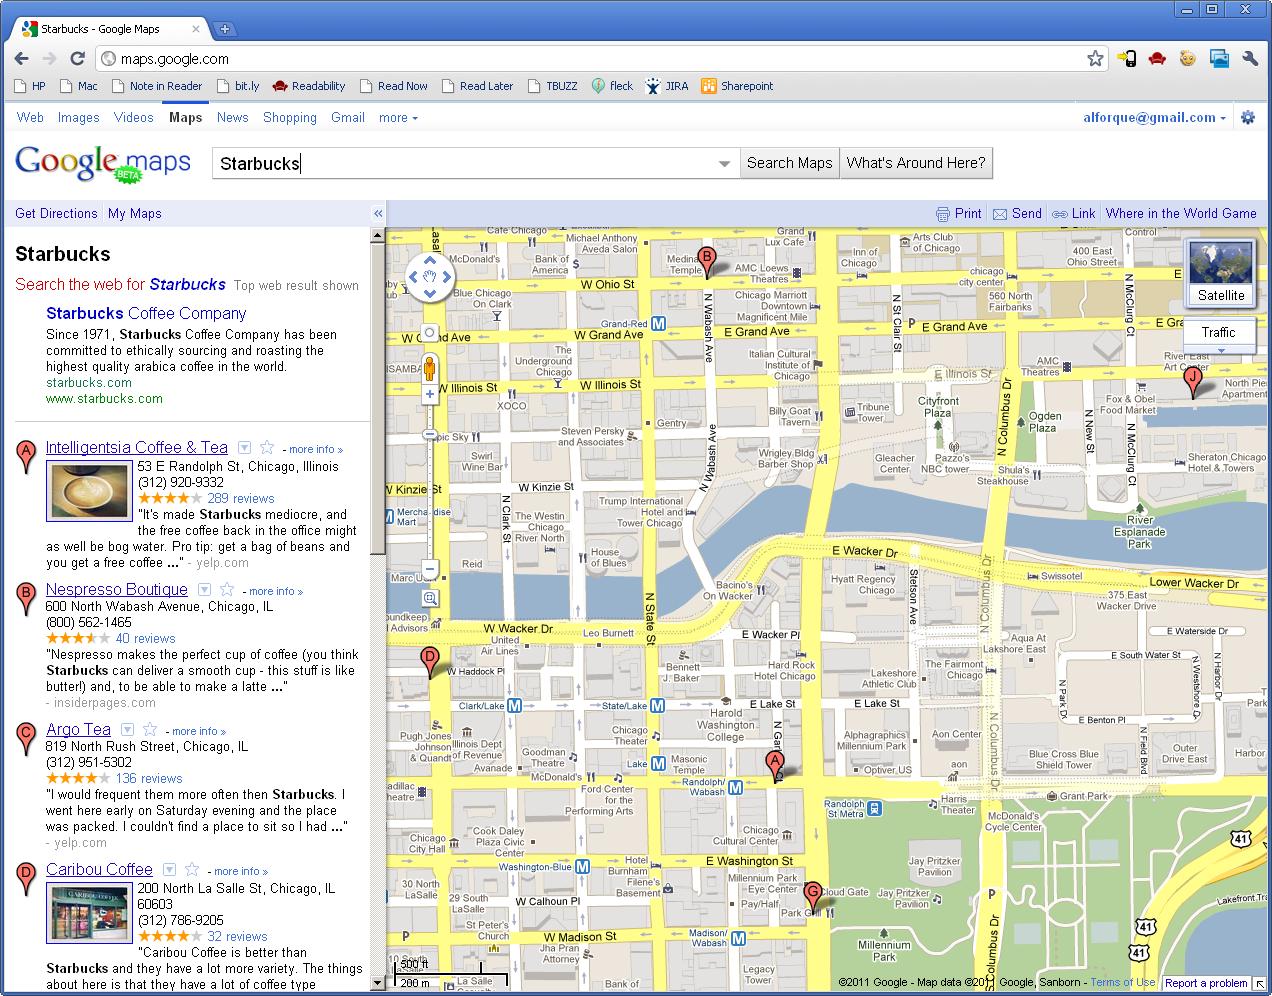The width and height of the screenshot is (1272, 996).
Task: Click the Search Maps button
Action: point(789,163)
